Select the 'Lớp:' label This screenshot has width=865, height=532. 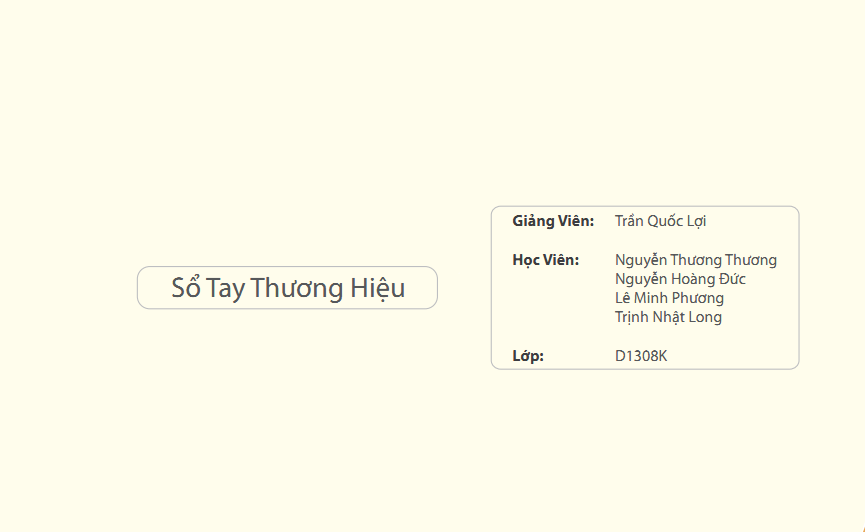[x=528, y=356]
